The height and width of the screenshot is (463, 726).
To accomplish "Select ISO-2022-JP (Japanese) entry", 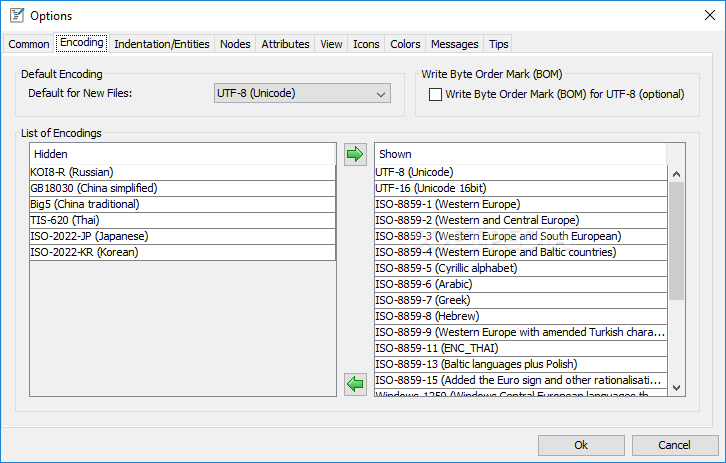I will [x=182, y=236].
